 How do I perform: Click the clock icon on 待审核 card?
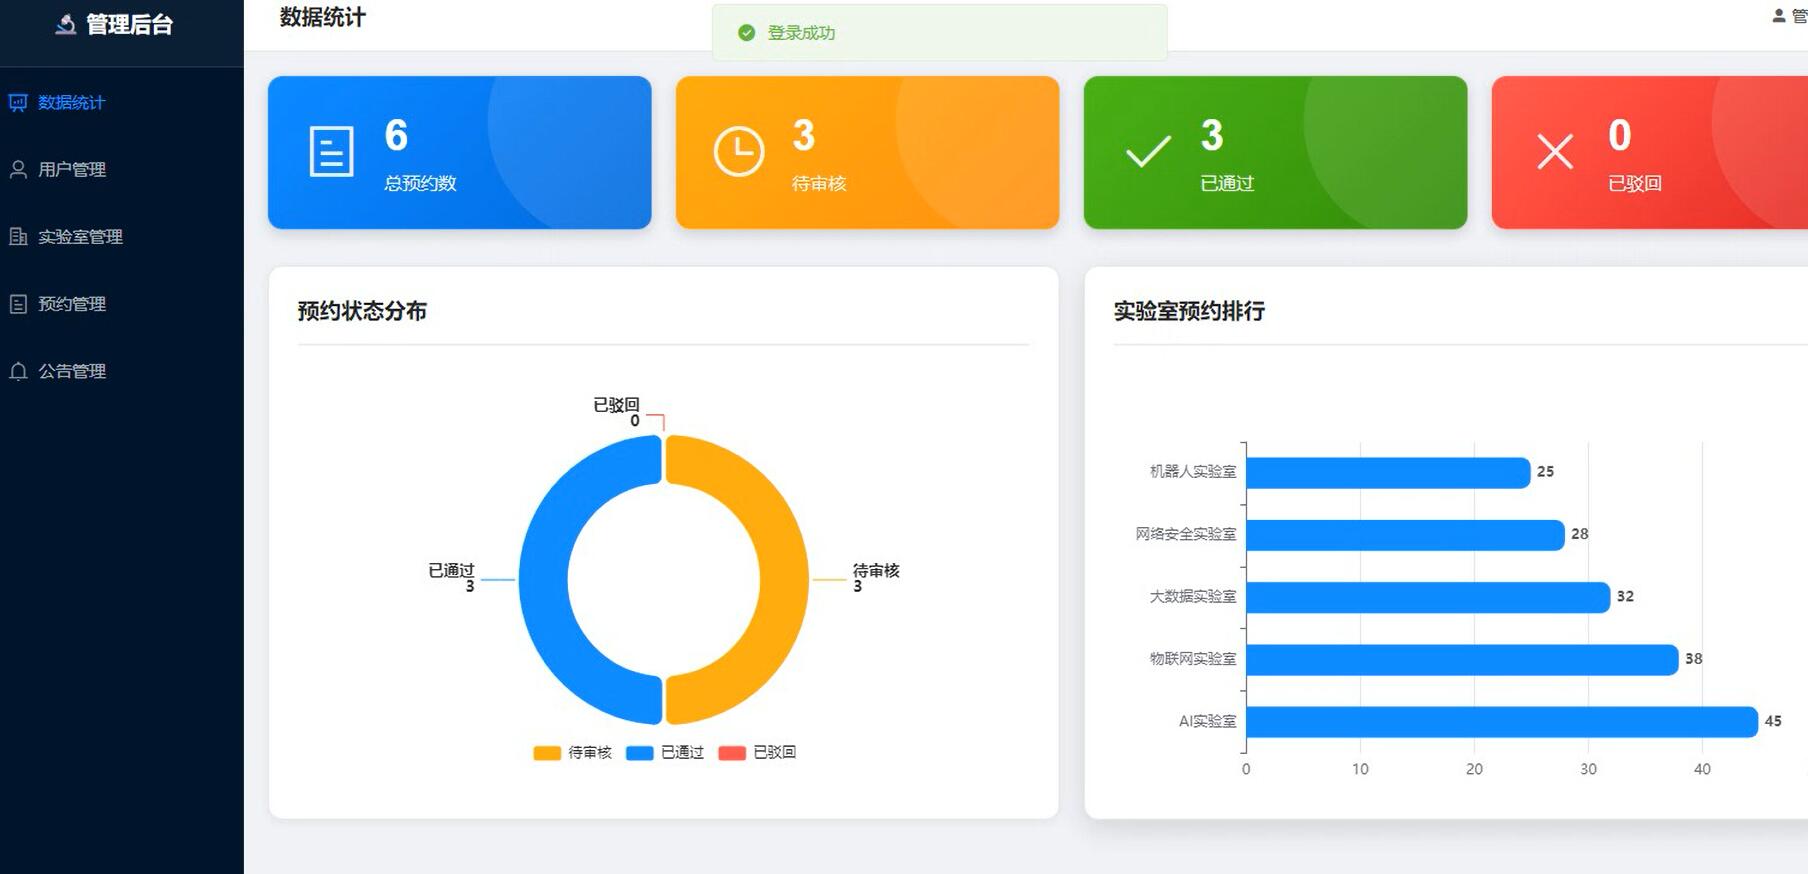click(739, 152)
